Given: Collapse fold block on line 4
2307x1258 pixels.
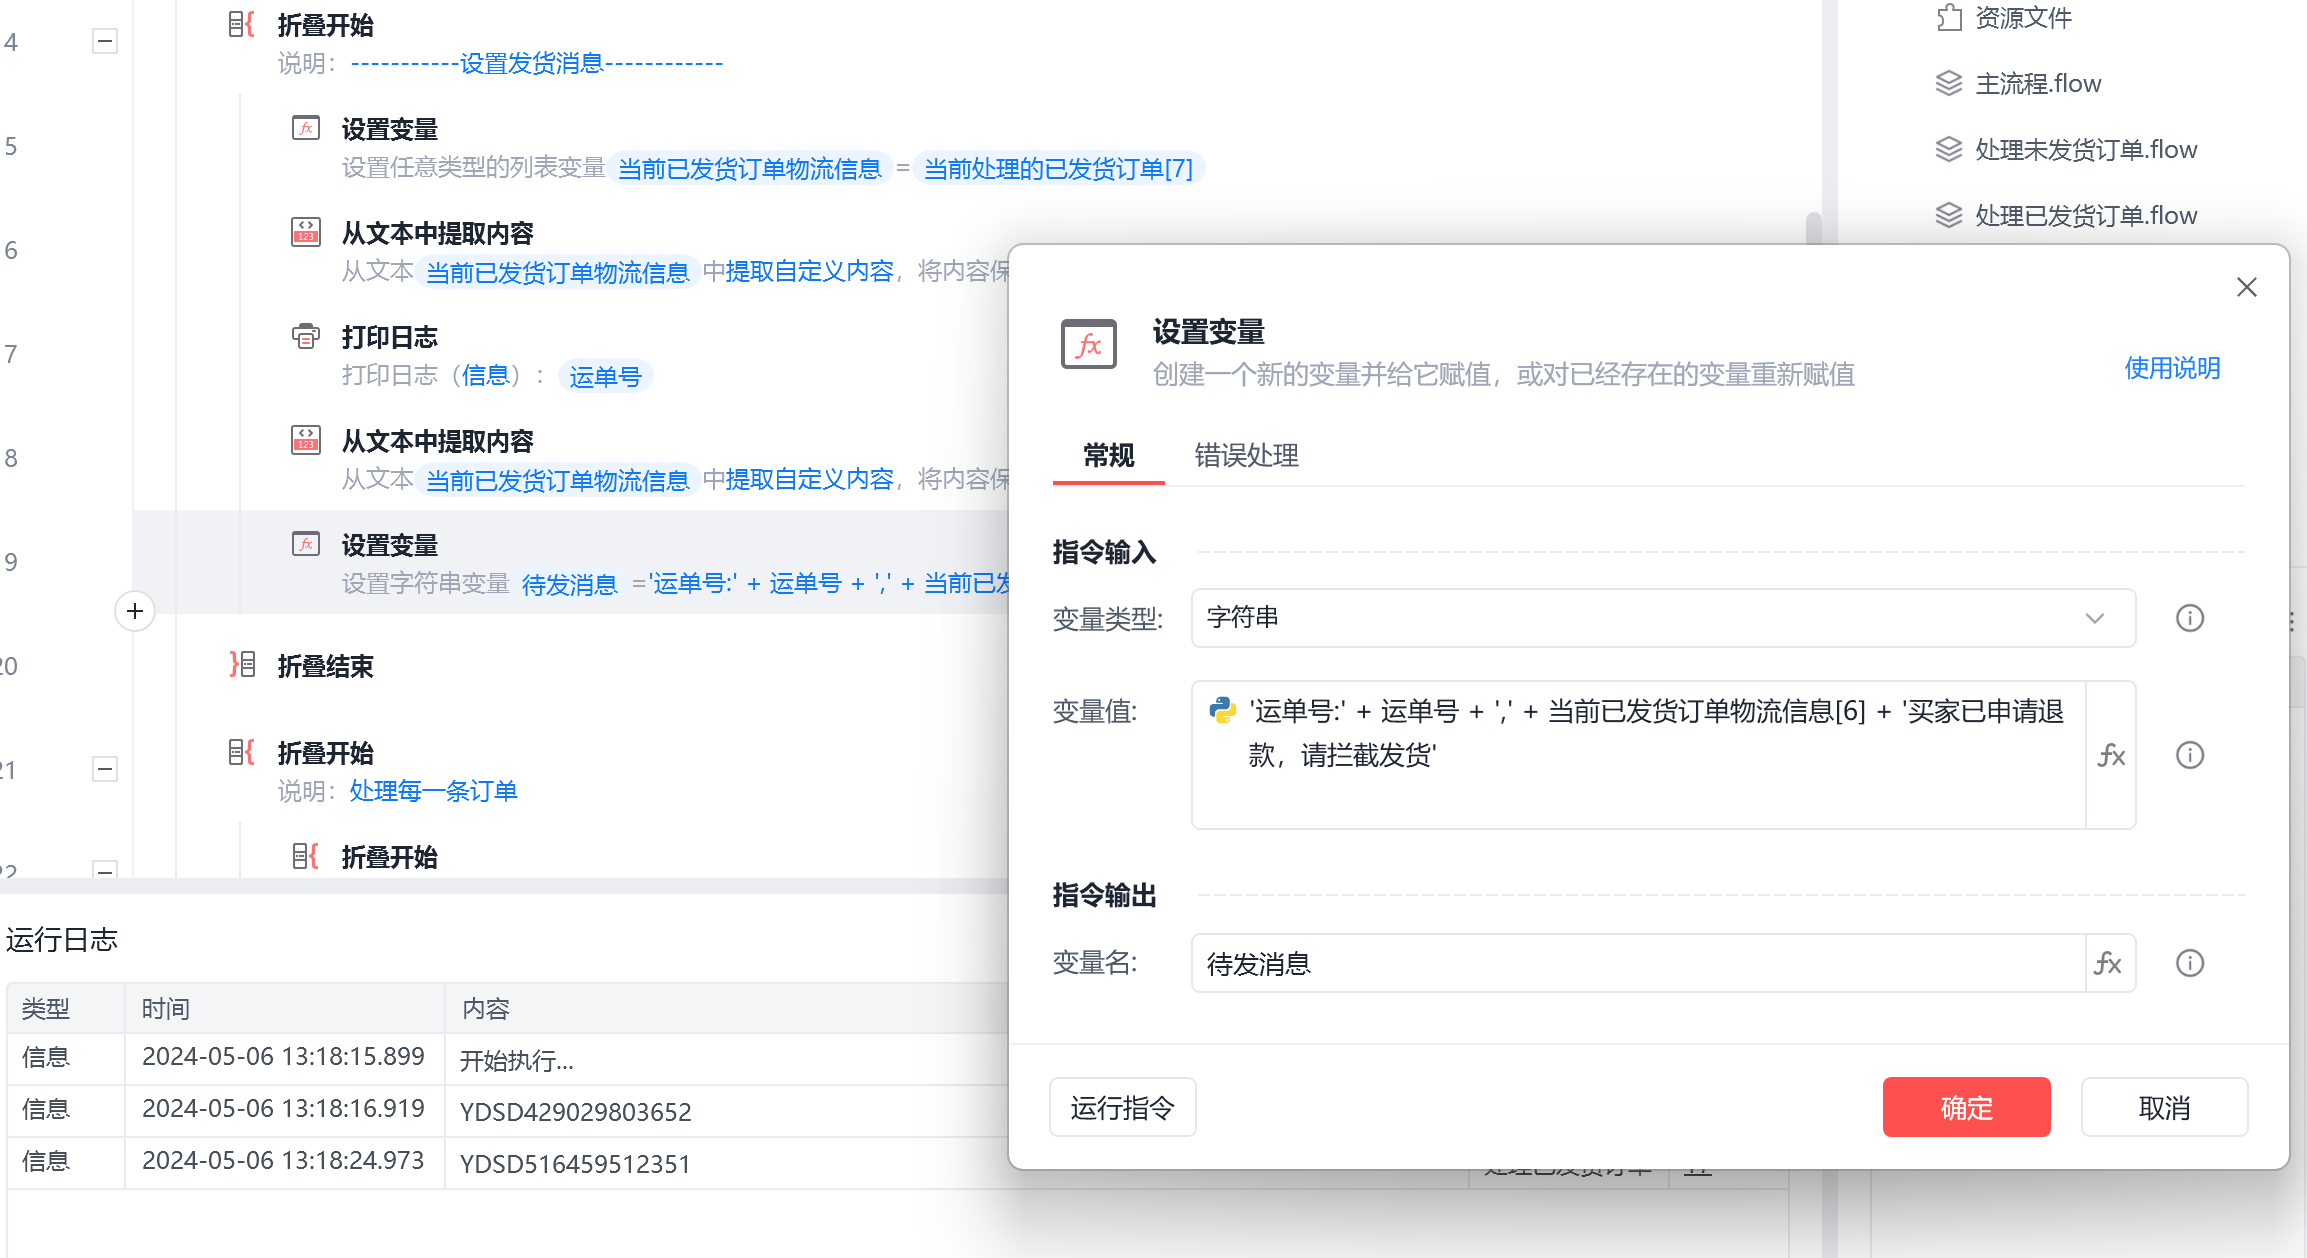Looking at the screenshot, I should point(105,42).
